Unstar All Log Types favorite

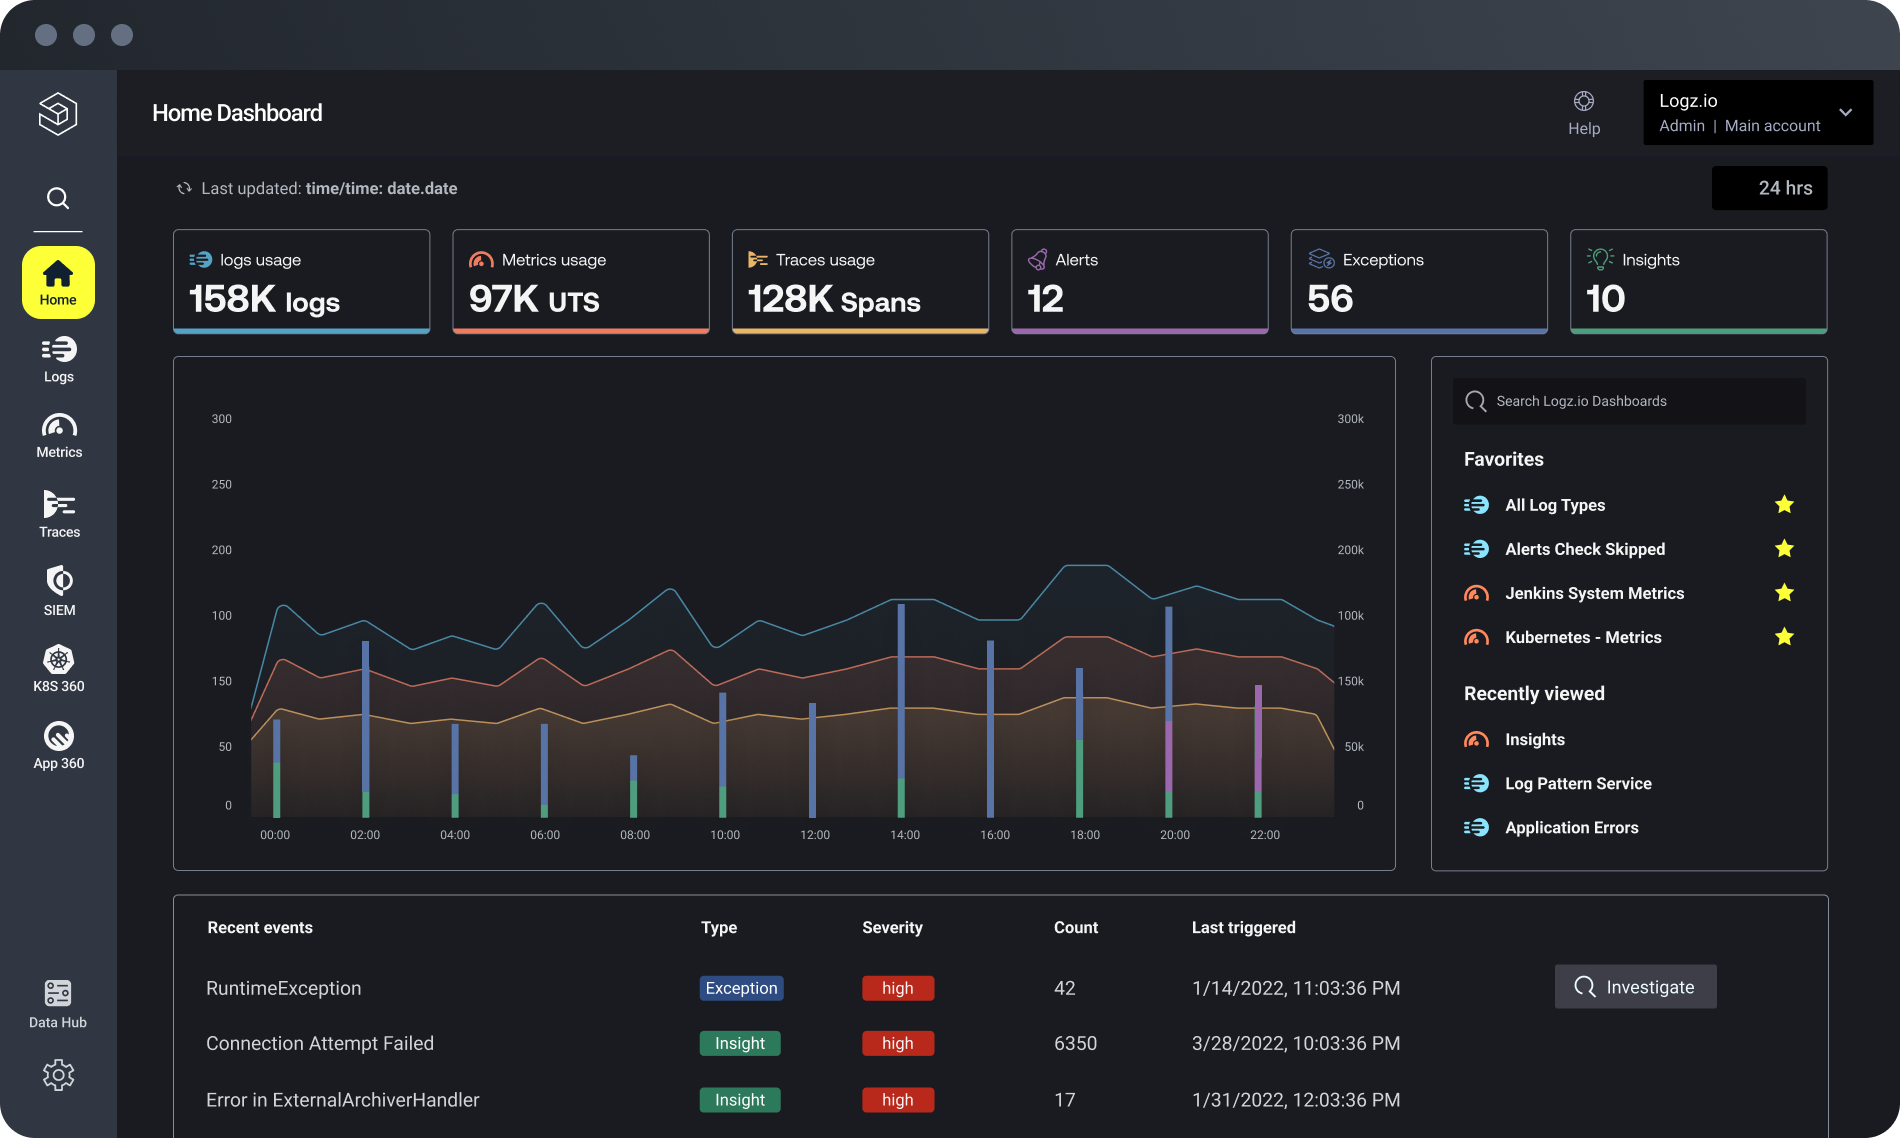point(1784,505)
